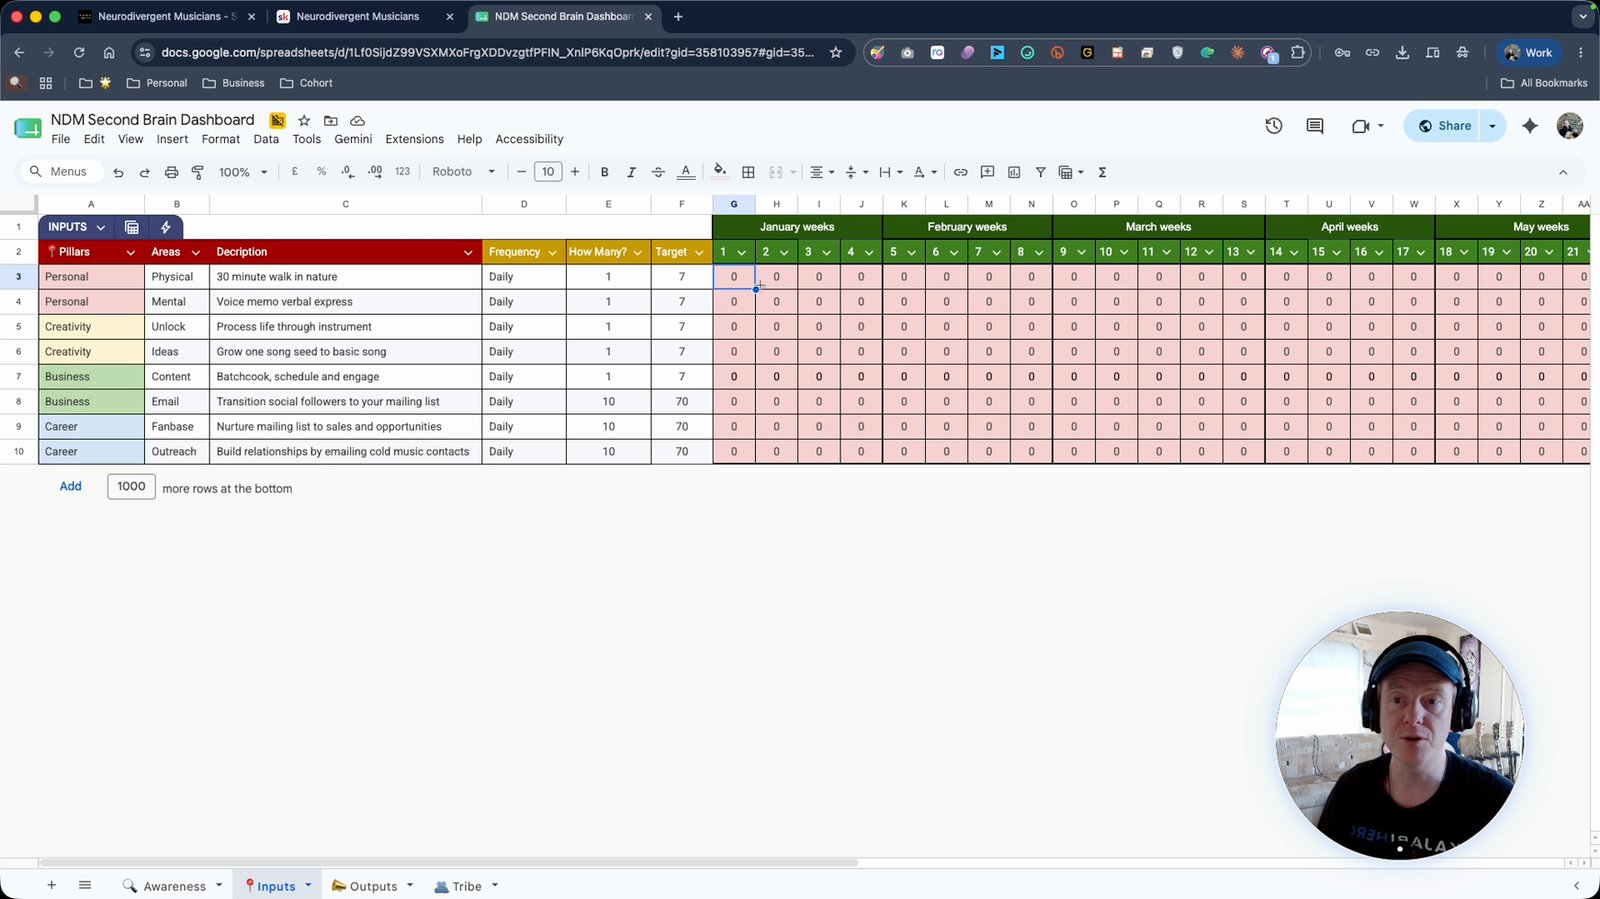Open the zoom 100% dropdown
1600x899 pixels.
click(243, 172)
